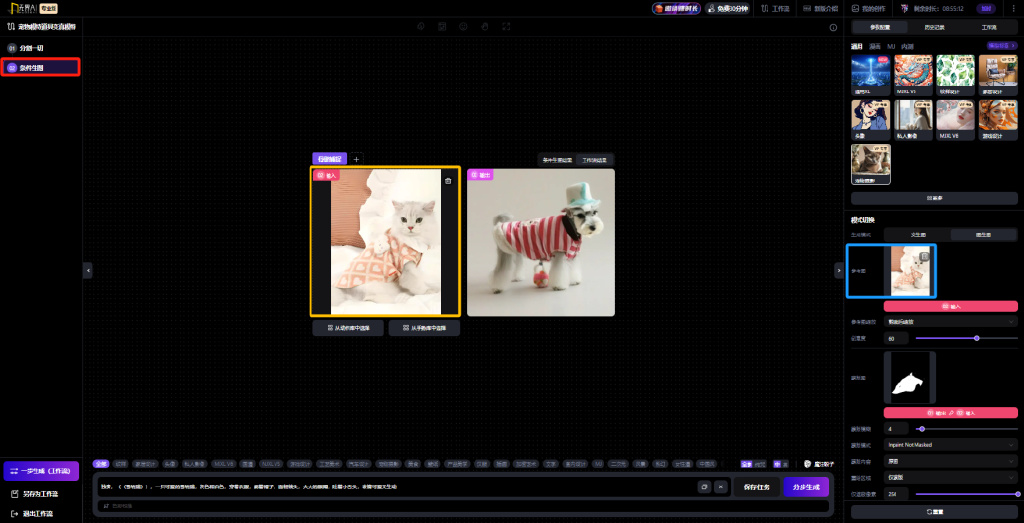Click the 重置 reset button
1024x523 pixels.
pyautogui.click(x=934, y=511)
